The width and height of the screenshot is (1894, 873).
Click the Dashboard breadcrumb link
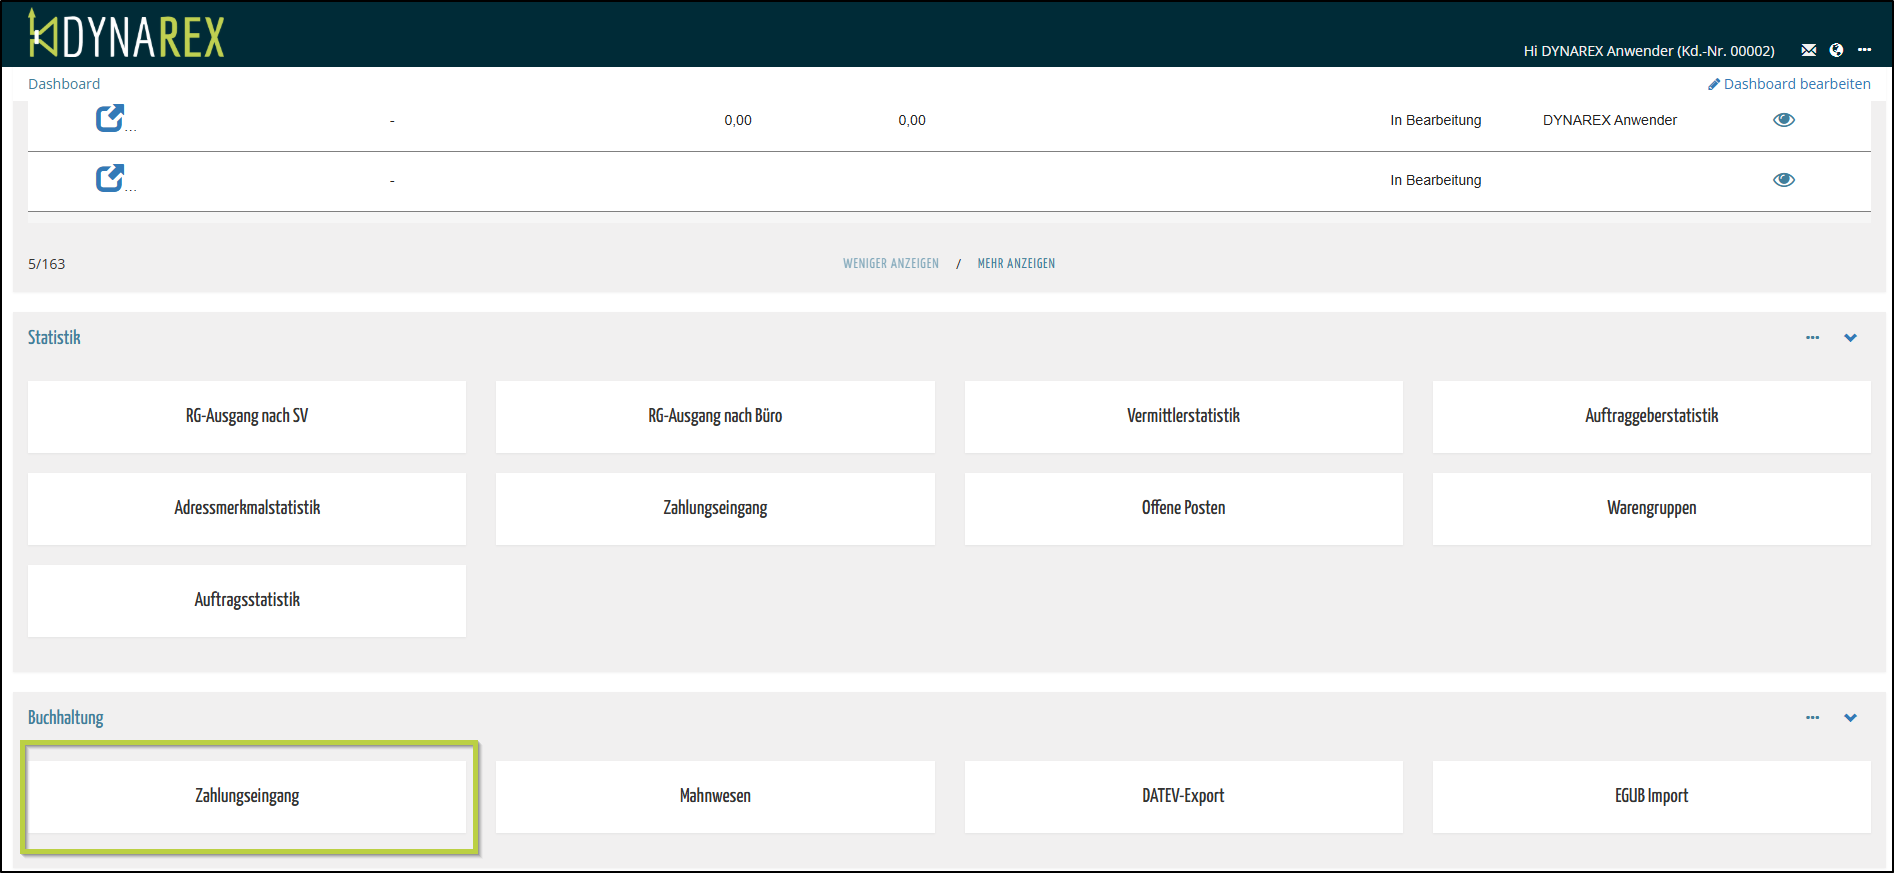(64, 84)
